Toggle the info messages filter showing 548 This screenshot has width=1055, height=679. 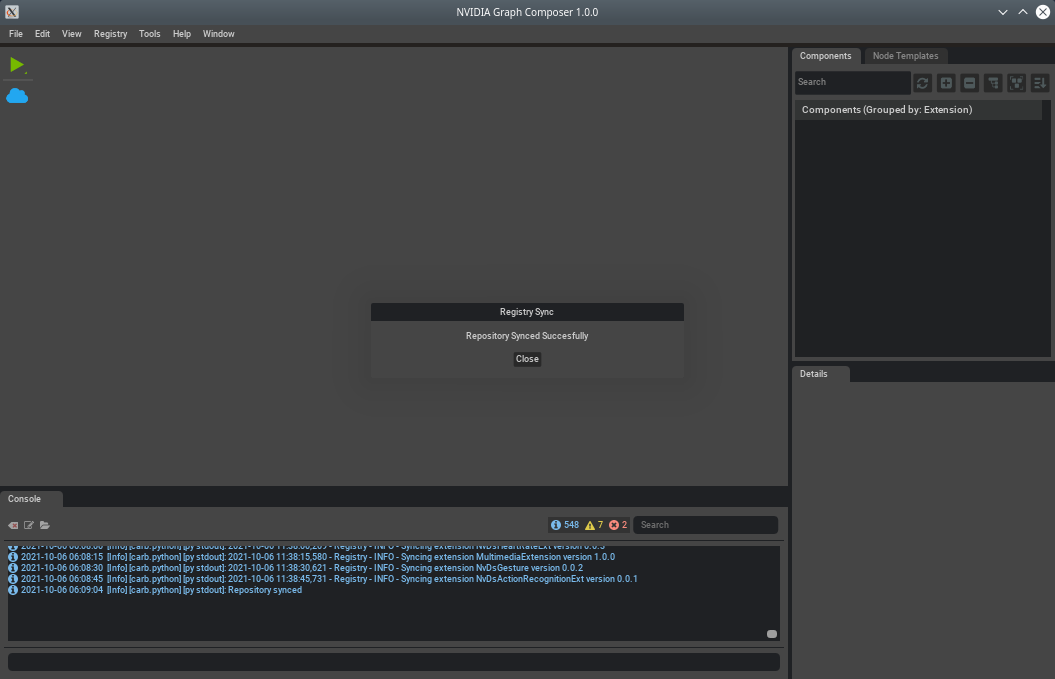(565, 525)
